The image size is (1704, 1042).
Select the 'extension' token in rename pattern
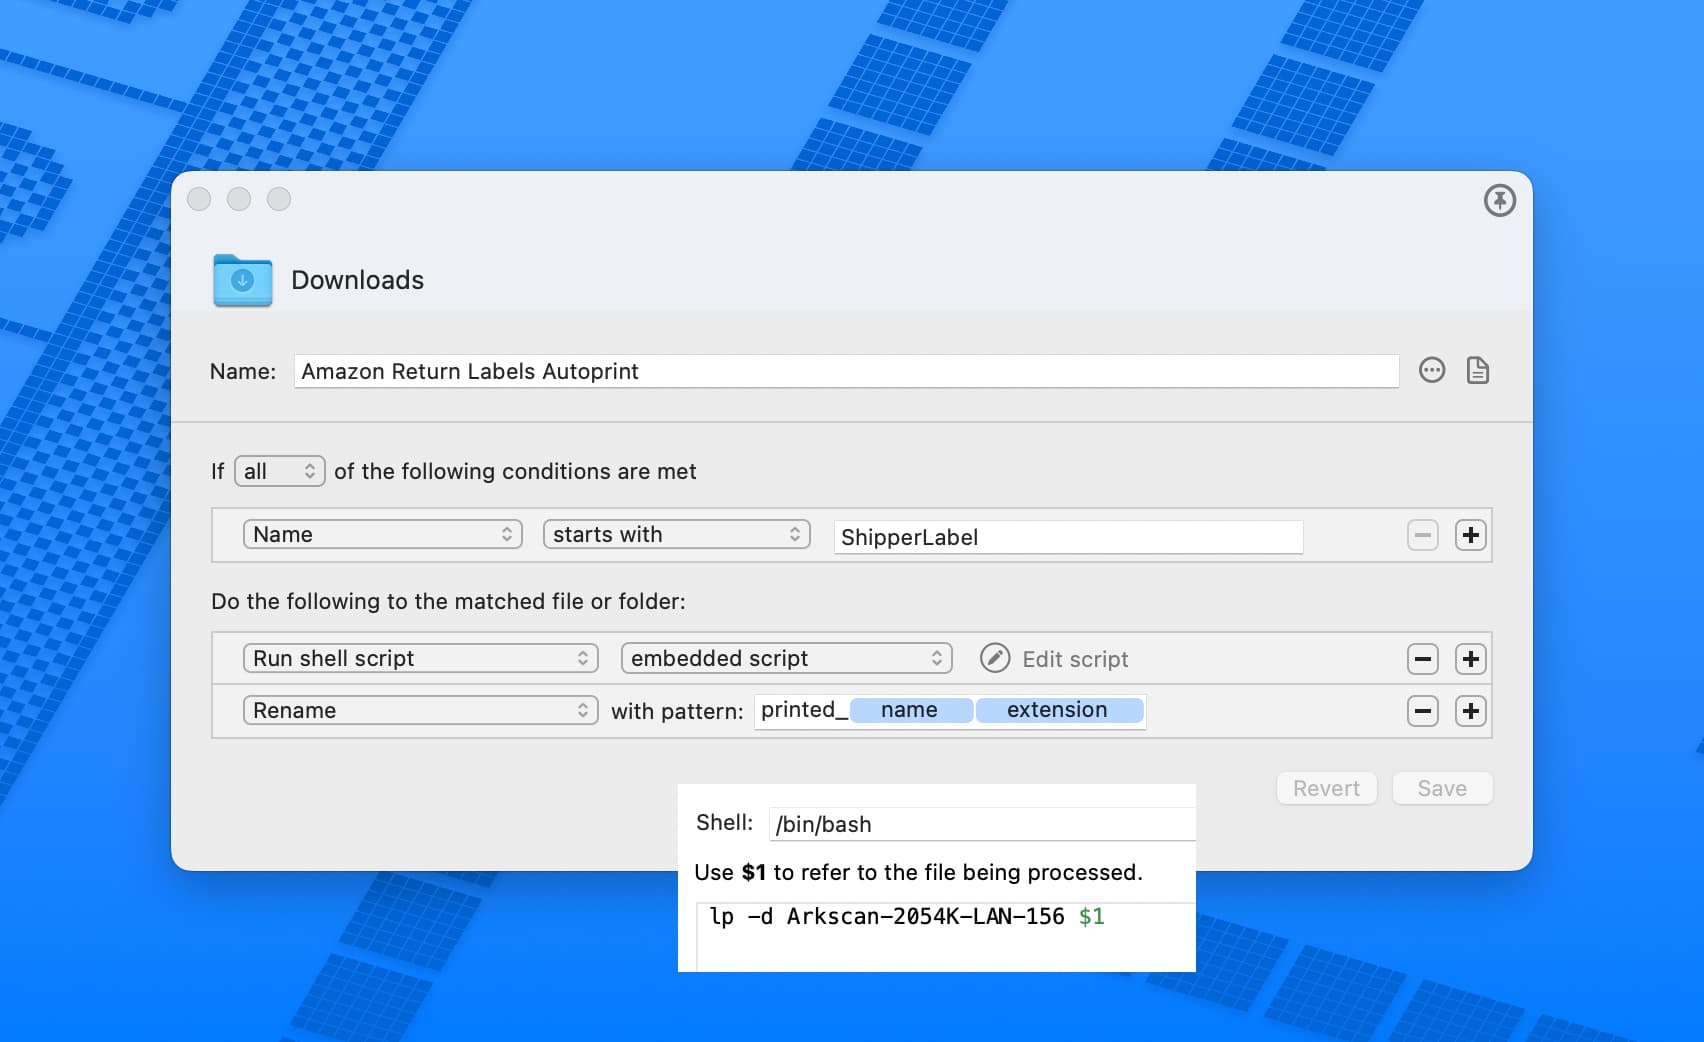tap(1057, 710)
